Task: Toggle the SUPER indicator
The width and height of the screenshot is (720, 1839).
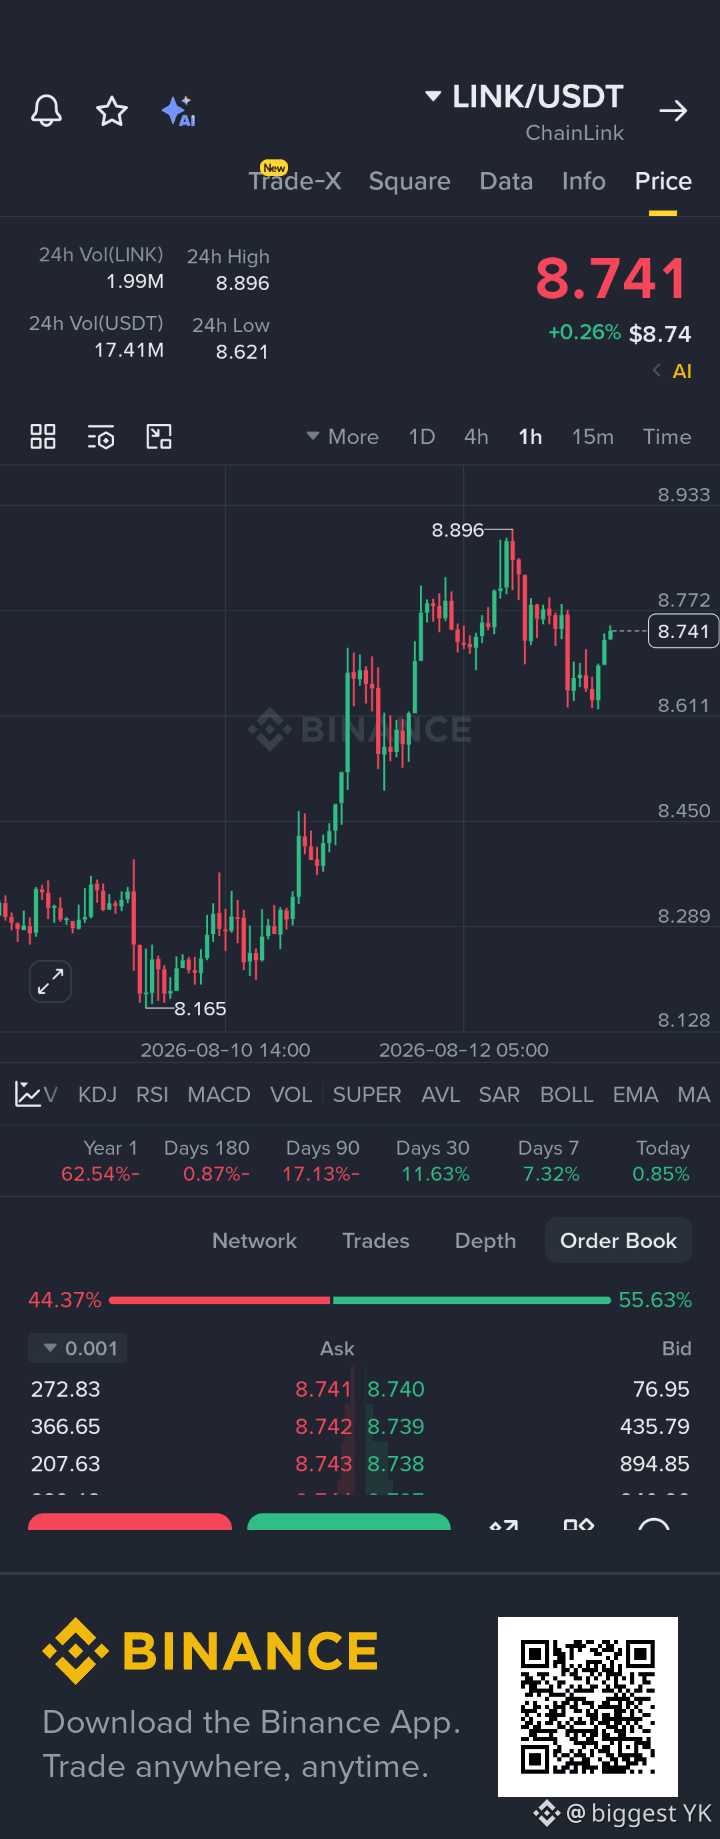Action: click(367, 1095)
